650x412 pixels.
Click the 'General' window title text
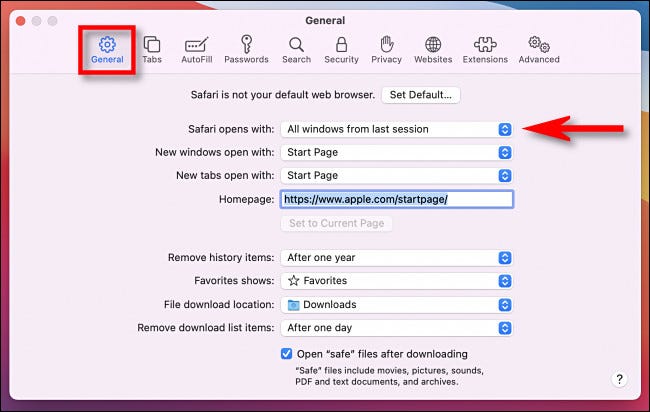[x=325, y=21]
